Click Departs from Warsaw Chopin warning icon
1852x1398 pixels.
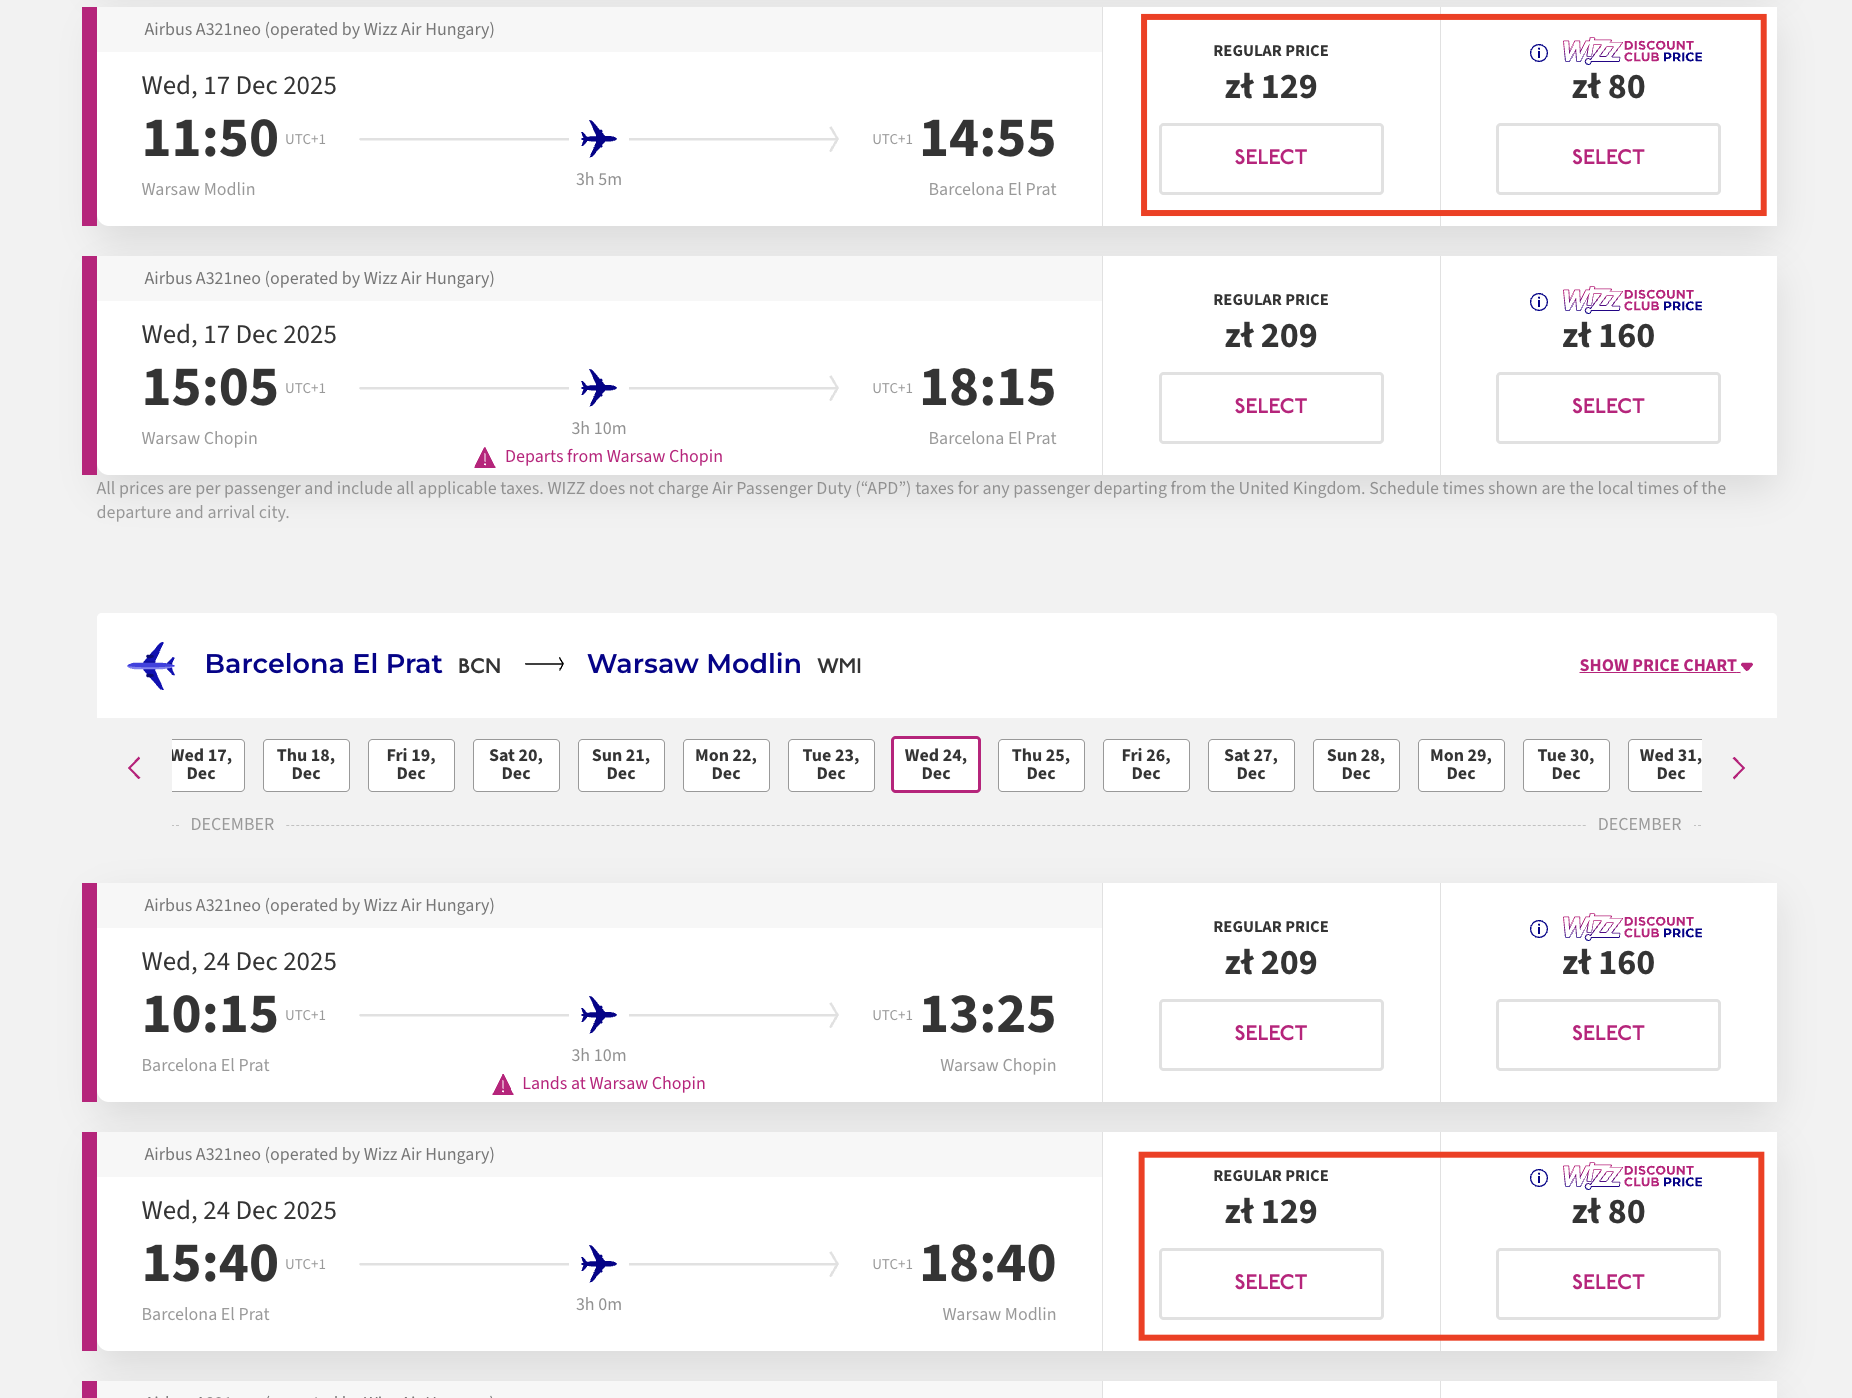(x=485, y=458)
